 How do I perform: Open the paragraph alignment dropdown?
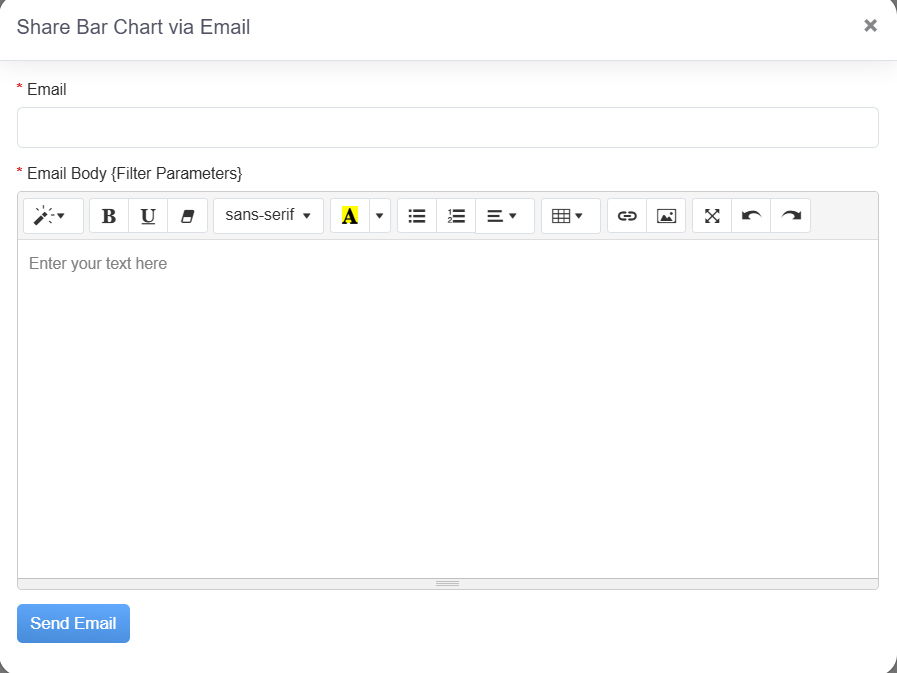coord(504,216)
